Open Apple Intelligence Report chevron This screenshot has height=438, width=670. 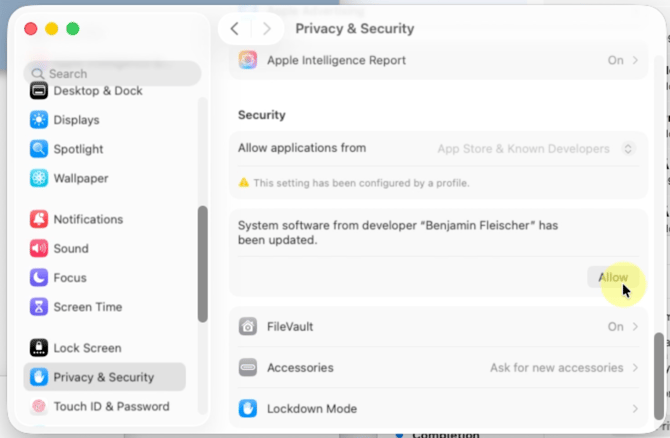click(635, 60)
